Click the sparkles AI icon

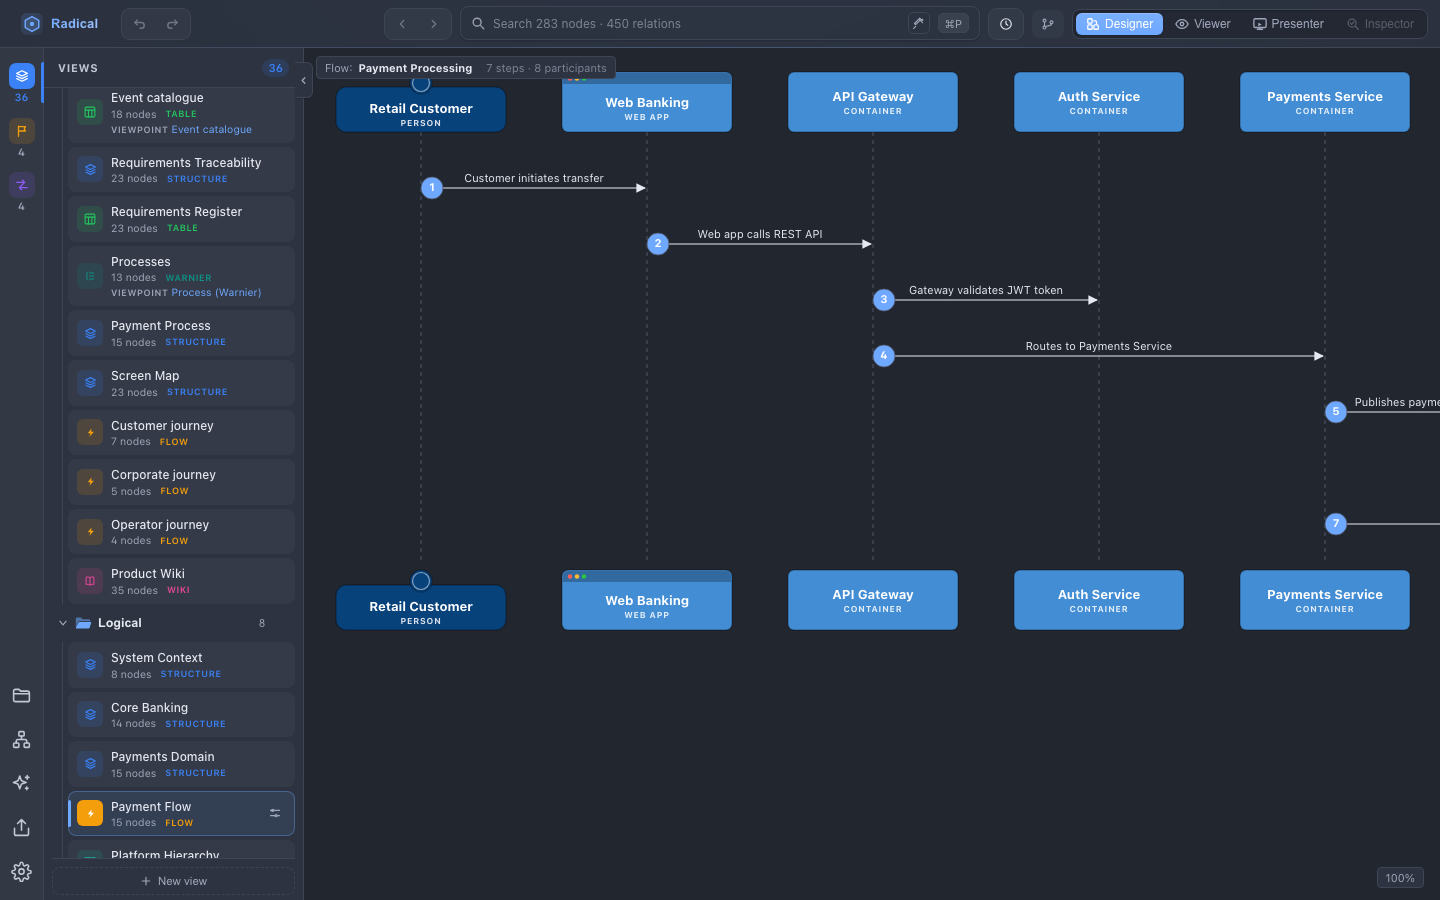[21, 783]
